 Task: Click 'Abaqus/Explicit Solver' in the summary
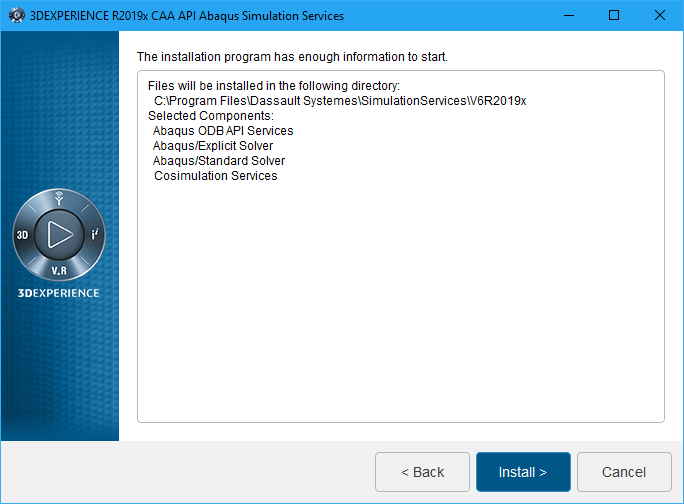coord(213,146)
